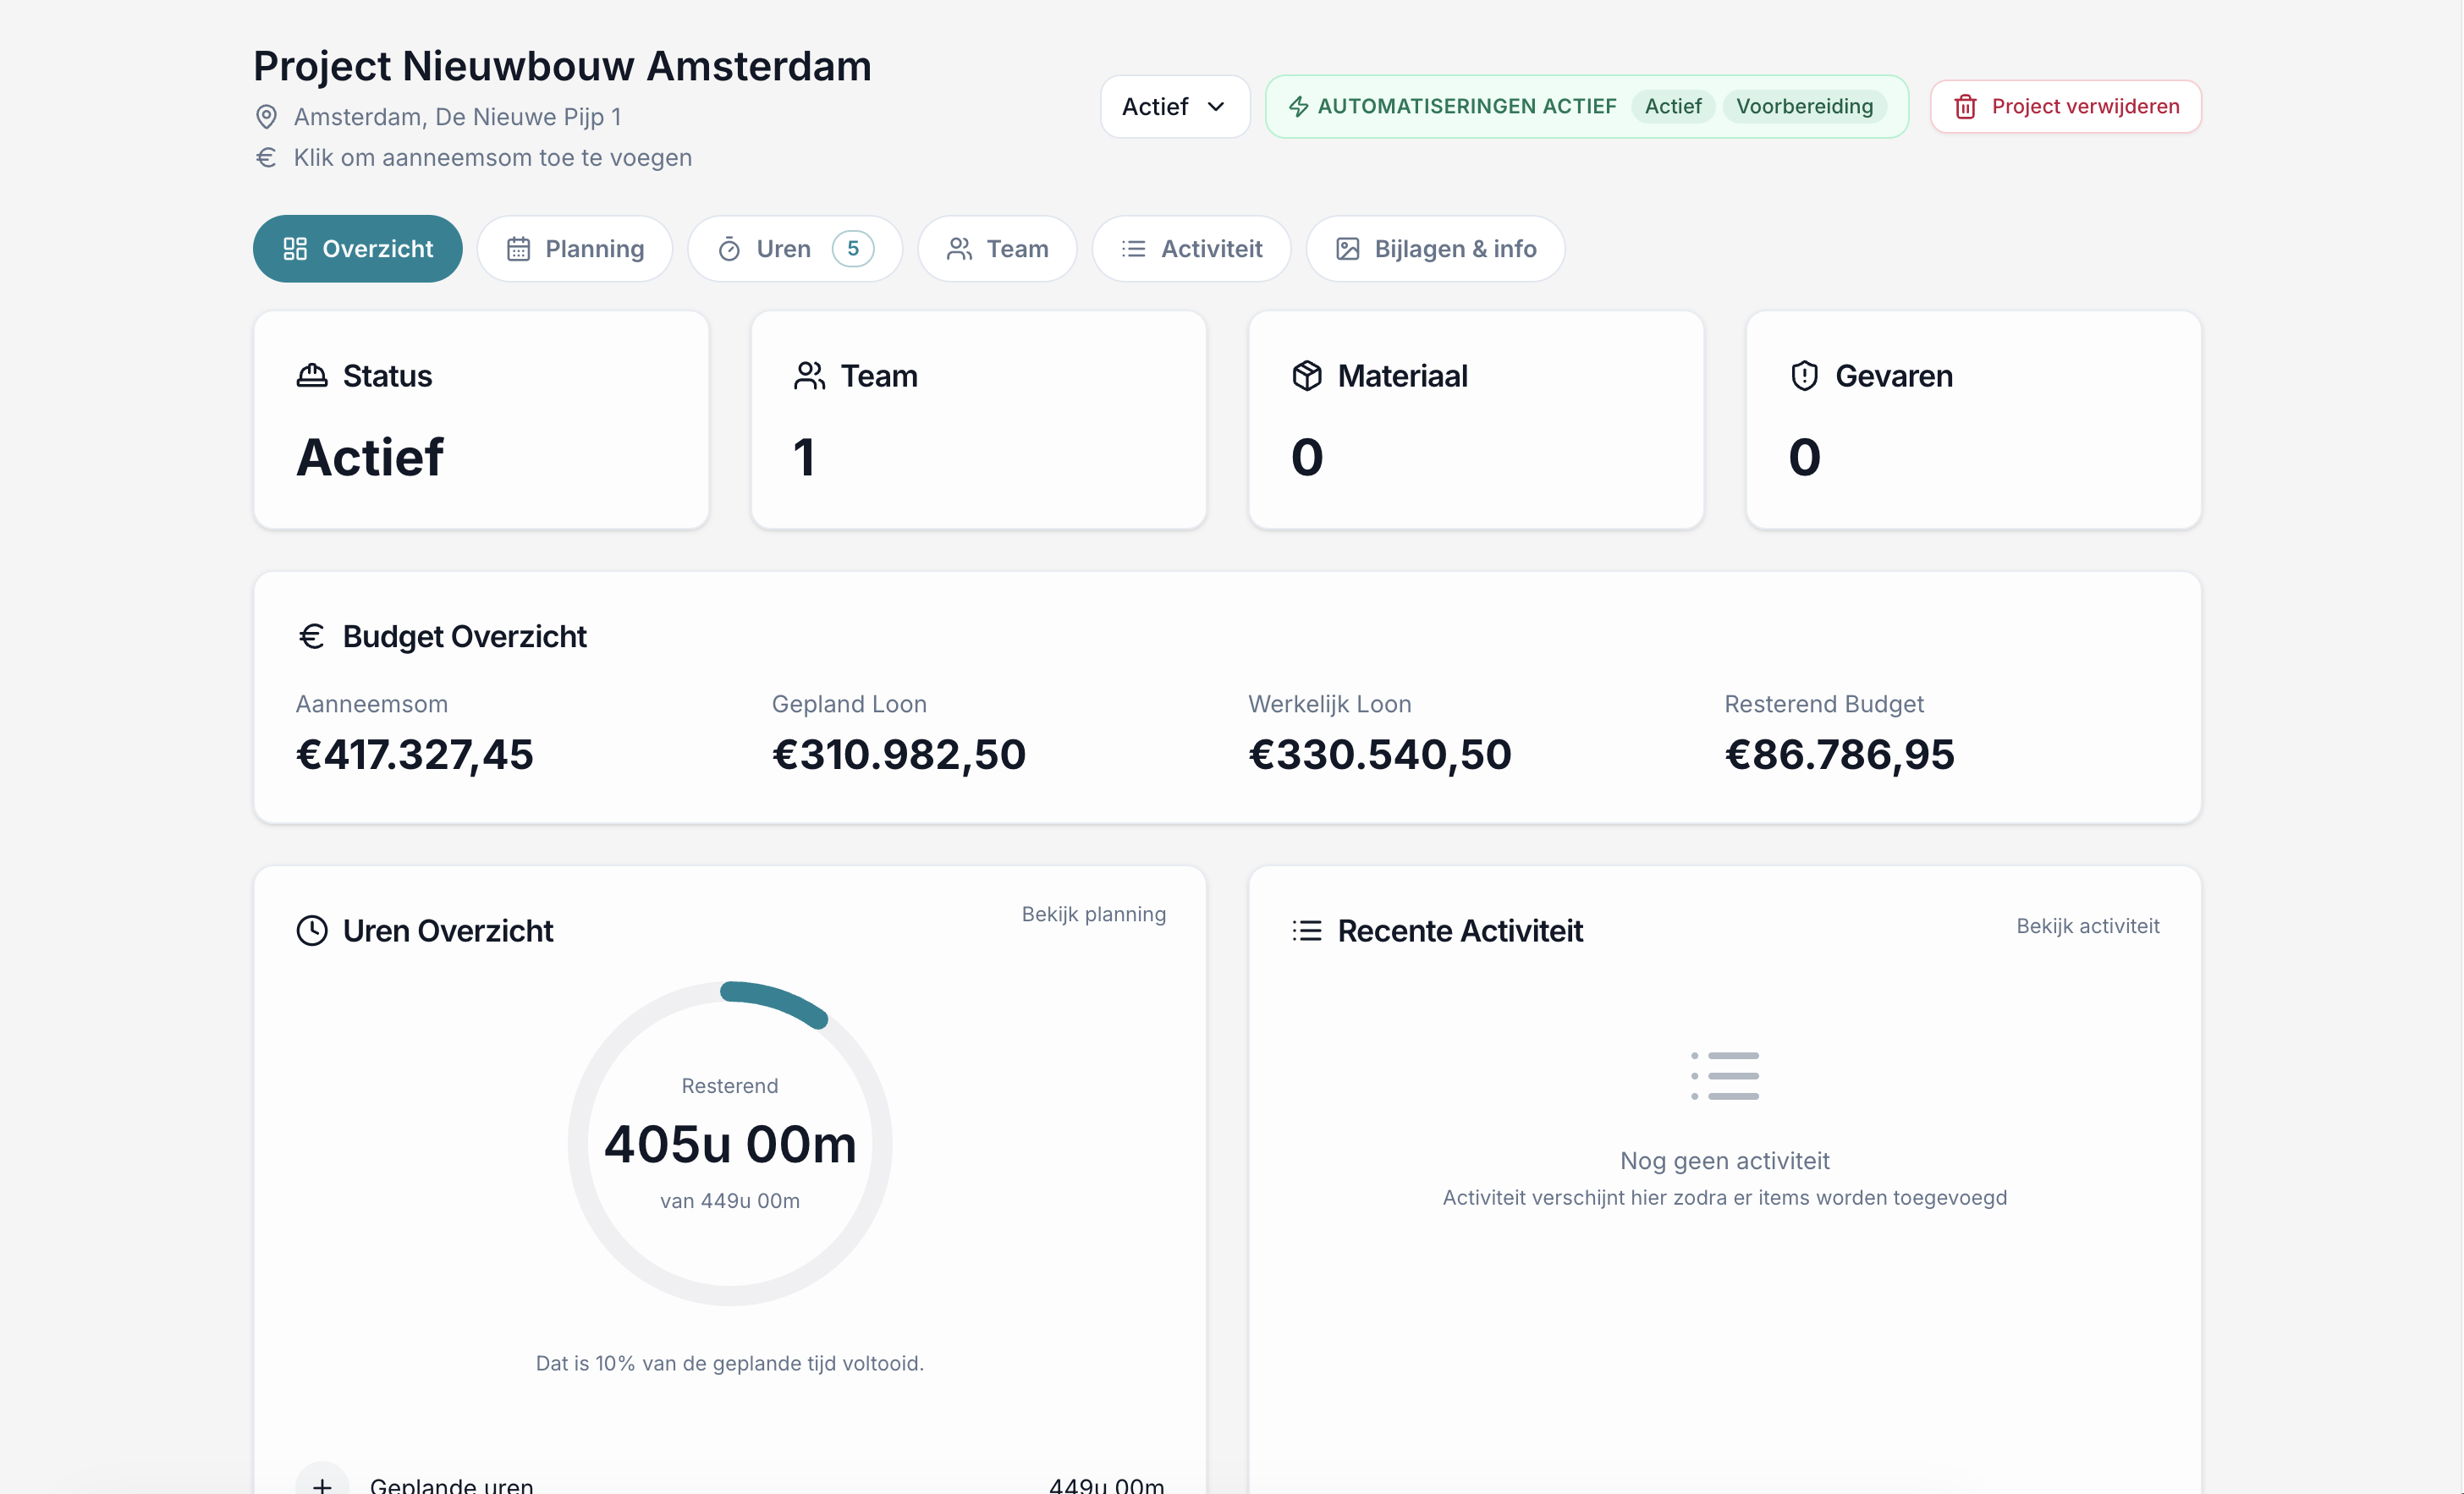Go to Bijlagen & info tab
Image resolution: width=2464 pixels, height=1494 pixels.
(x=1435, y=249)
